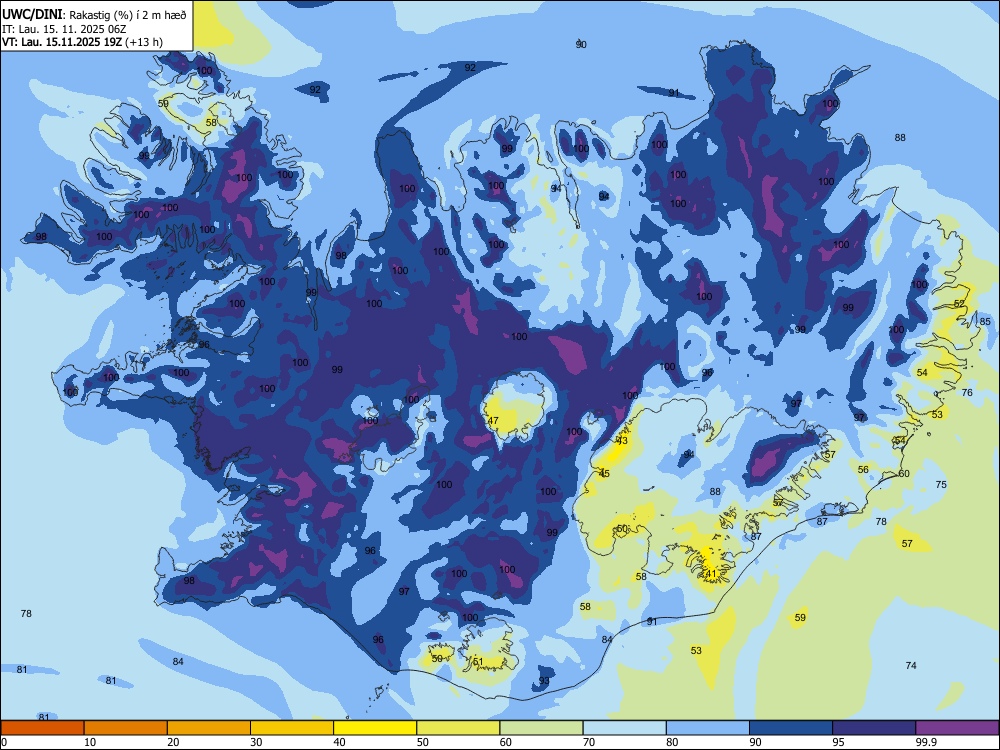Click the '74' value in the southeast sea
1000x750 pixels.
click(x=911, y=666)
